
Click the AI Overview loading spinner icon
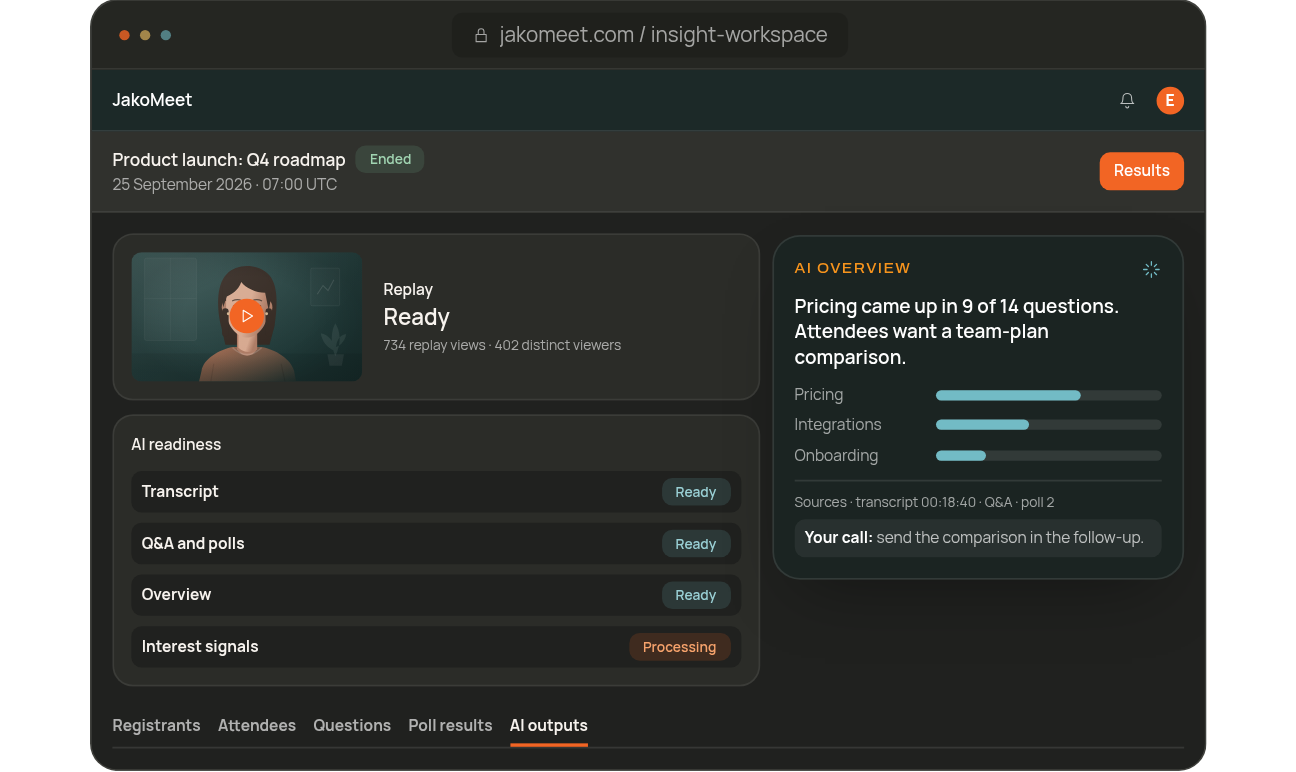click(1151, 269)
